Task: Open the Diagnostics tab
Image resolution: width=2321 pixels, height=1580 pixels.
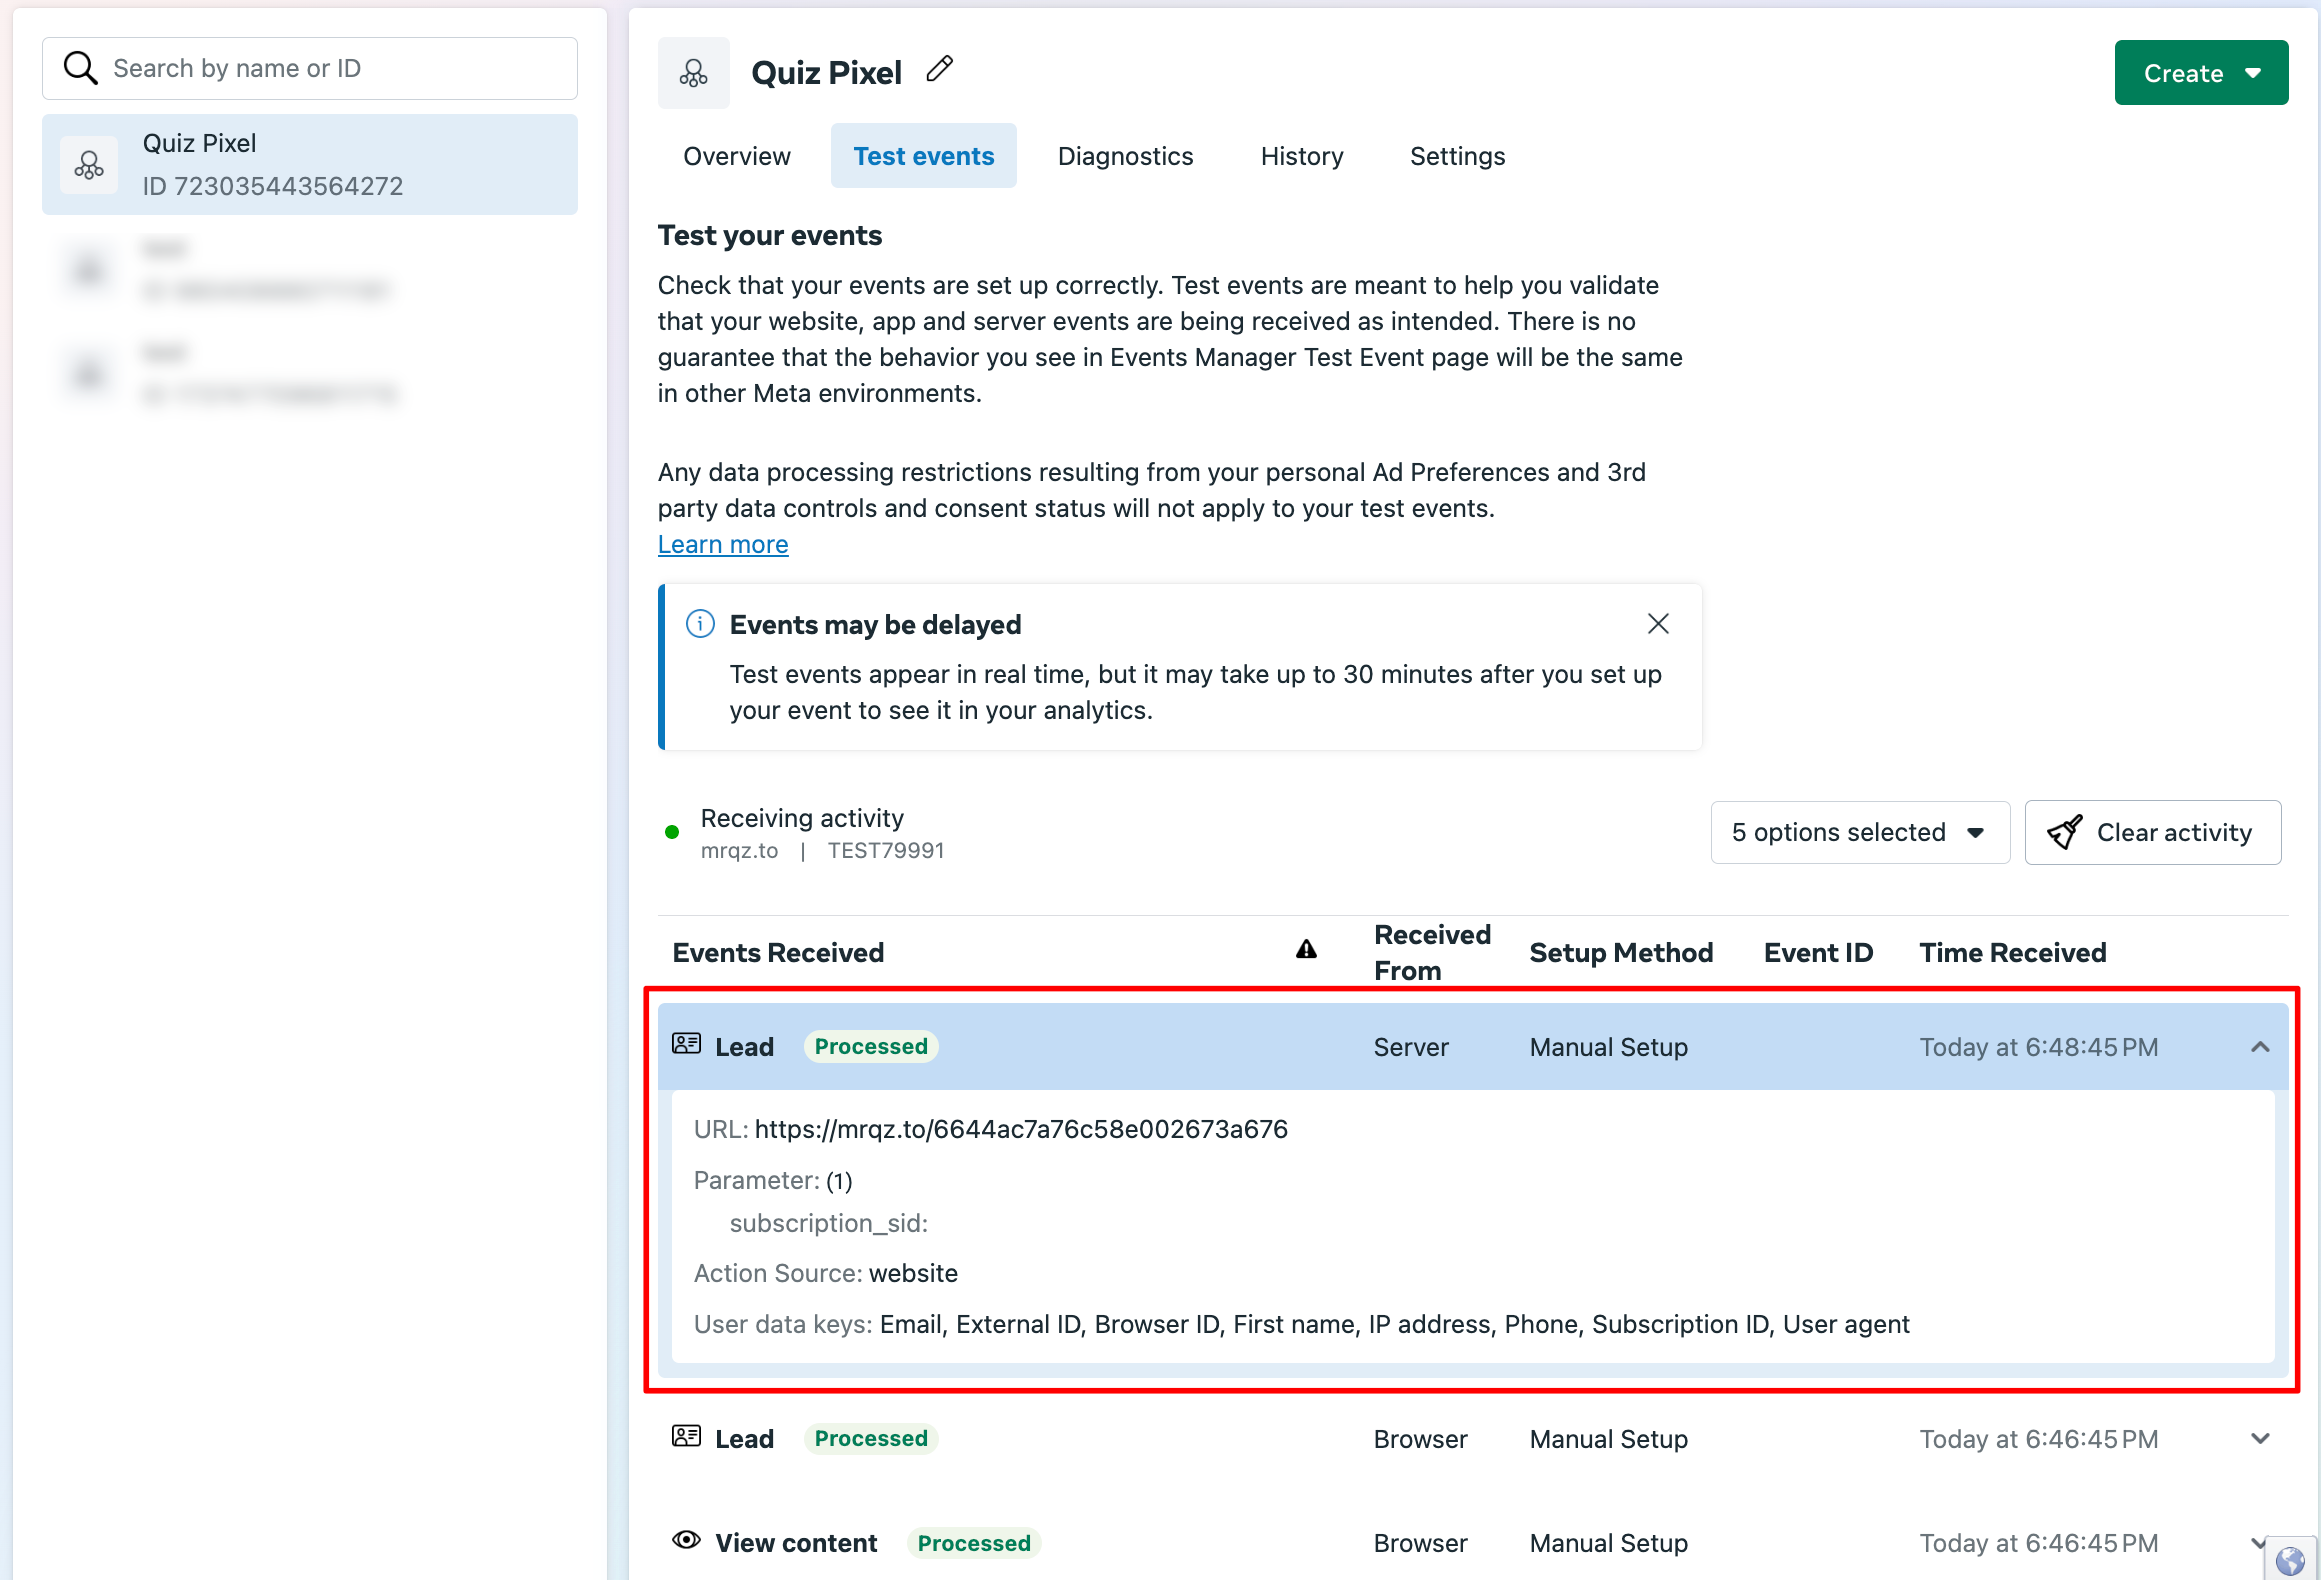Action: (1126, 156)
